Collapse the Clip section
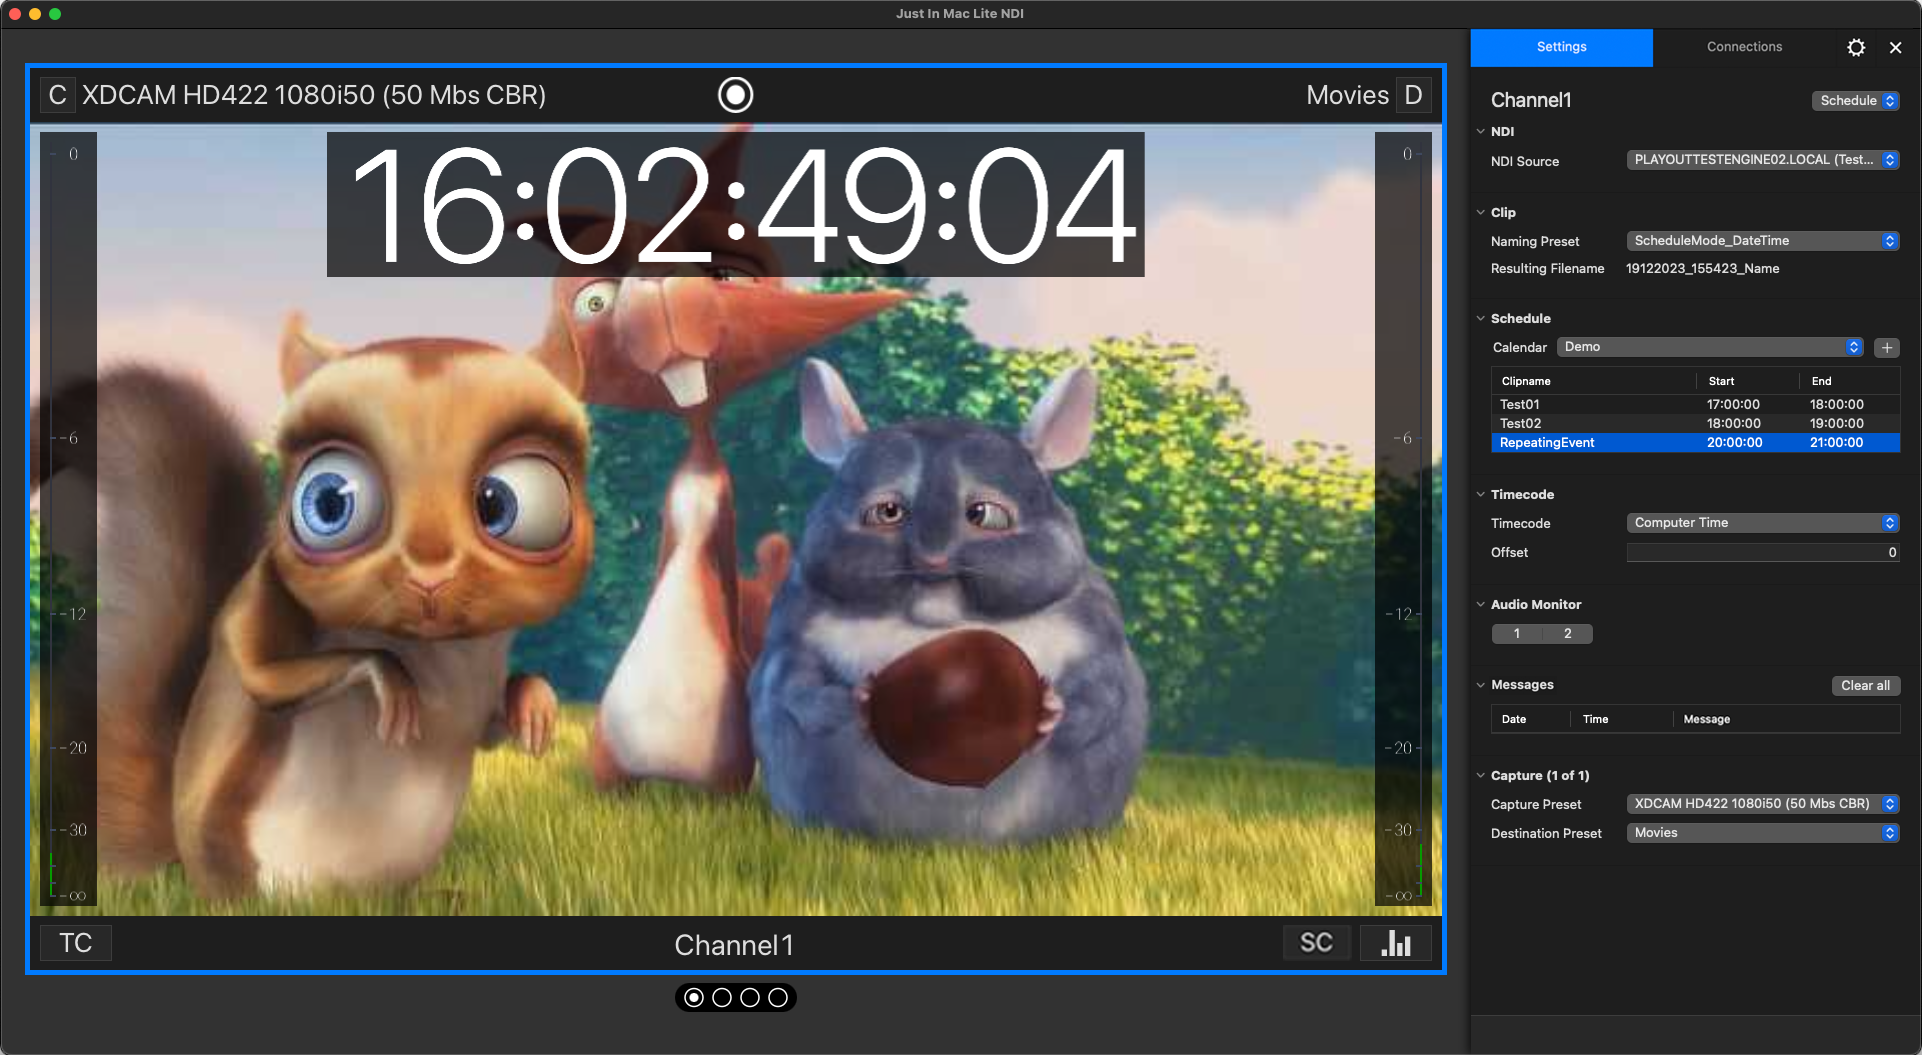The image size is (1922, 1055). click(x=1481, y=212)
